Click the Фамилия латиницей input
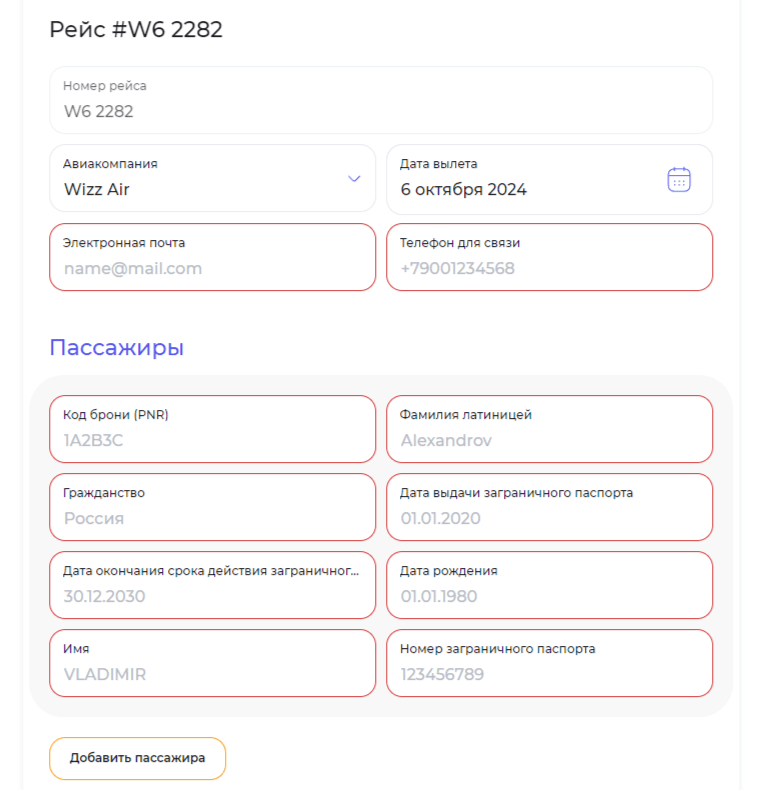768x790 pixels. tap(549, 429)
